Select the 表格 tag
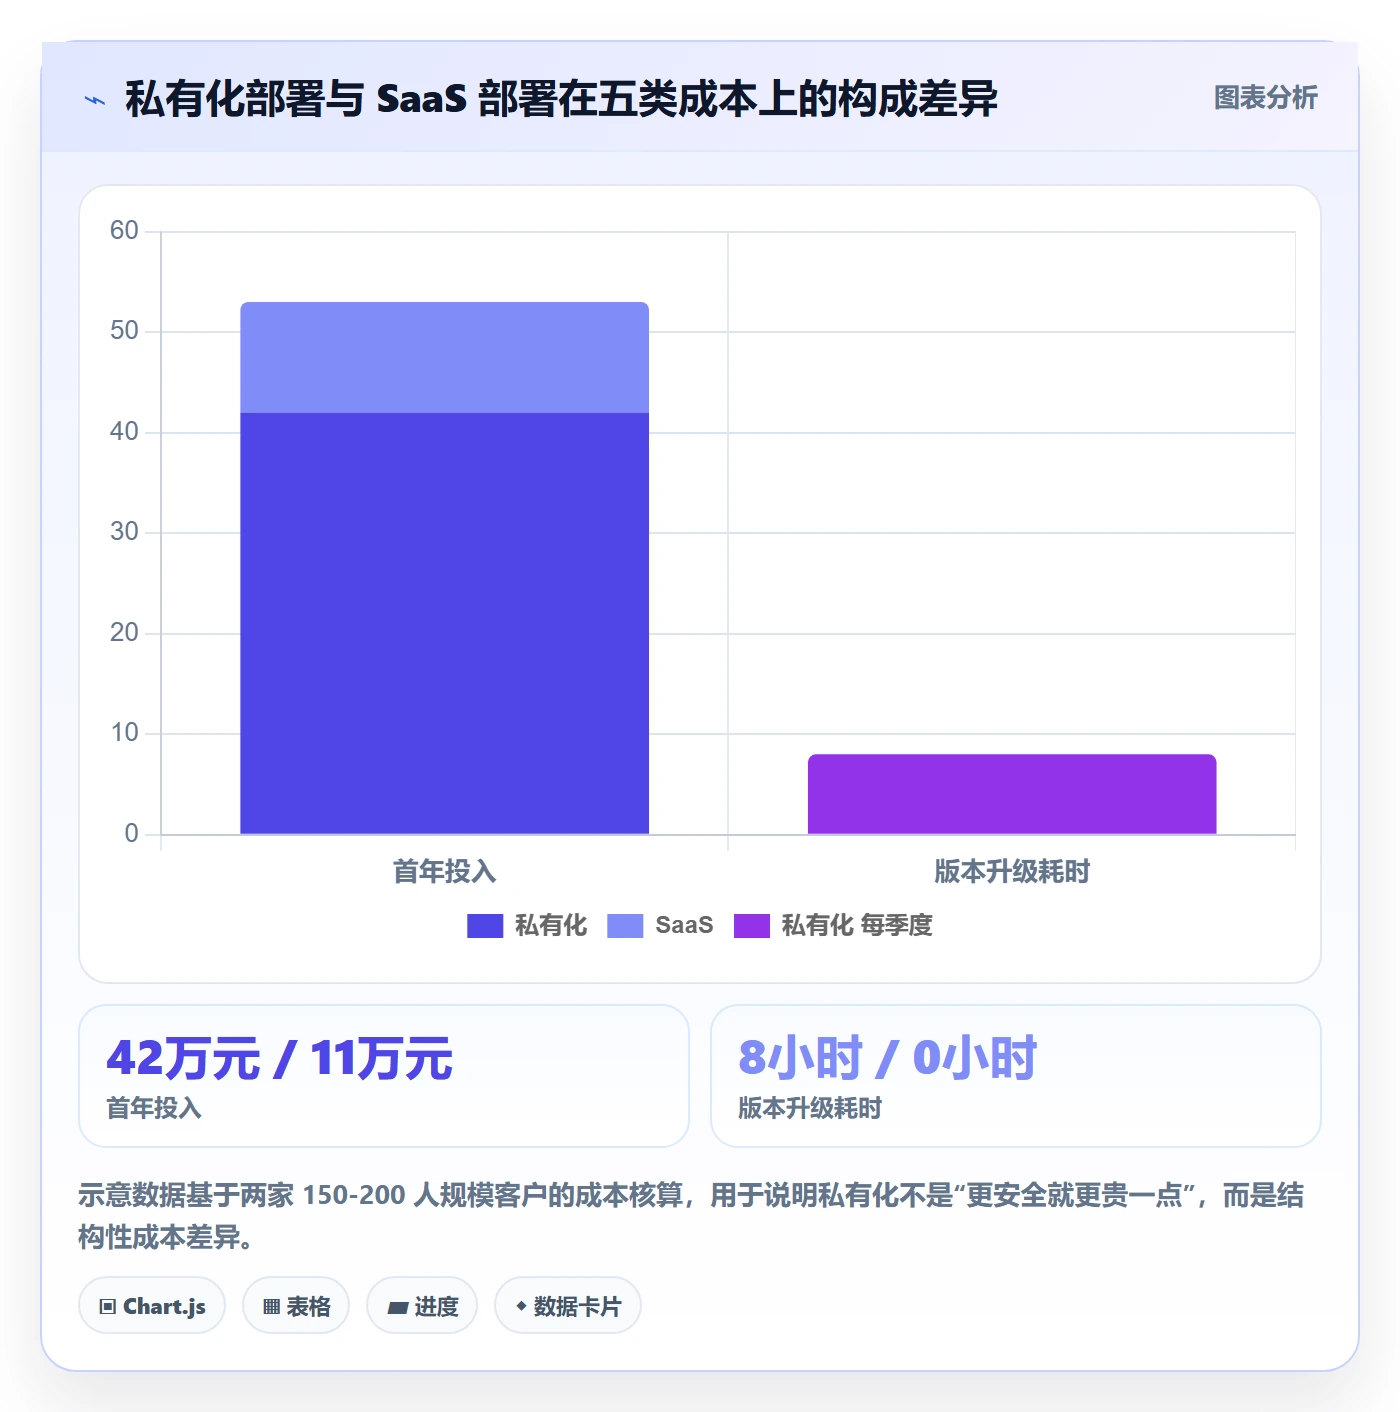Screen dimensions: 1400x1412 (296, 1305)
